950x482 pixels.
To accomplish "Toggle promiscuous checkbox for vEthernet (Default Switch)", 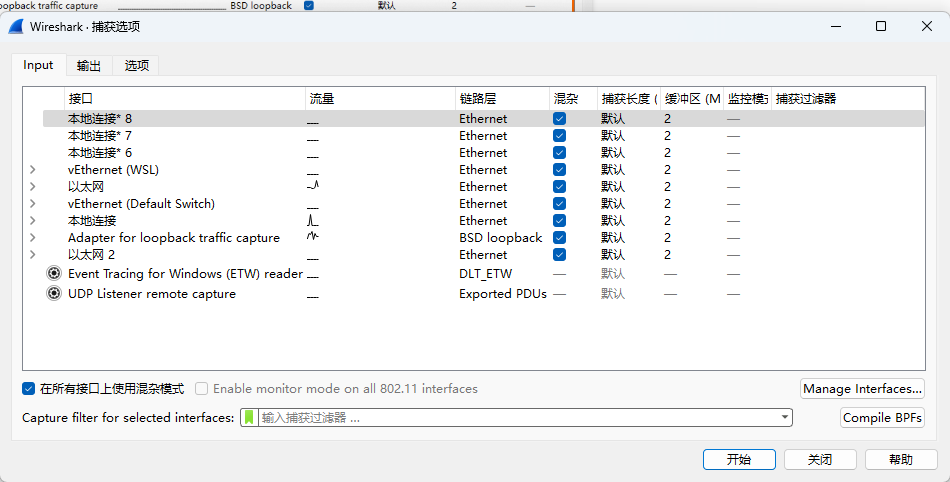I will [x=559, y=203].
